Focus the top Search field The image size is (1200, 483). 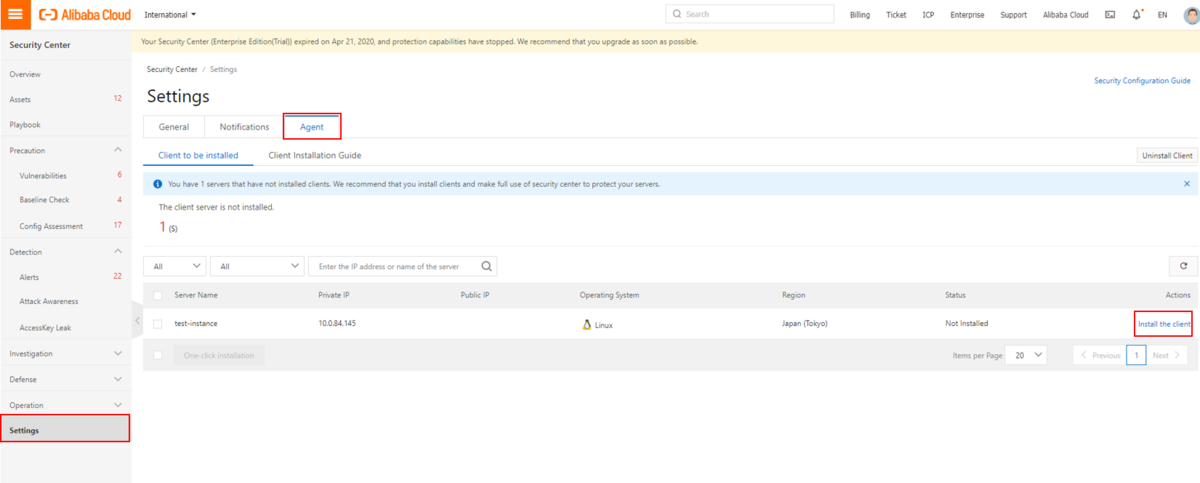(x=750, y=14)
